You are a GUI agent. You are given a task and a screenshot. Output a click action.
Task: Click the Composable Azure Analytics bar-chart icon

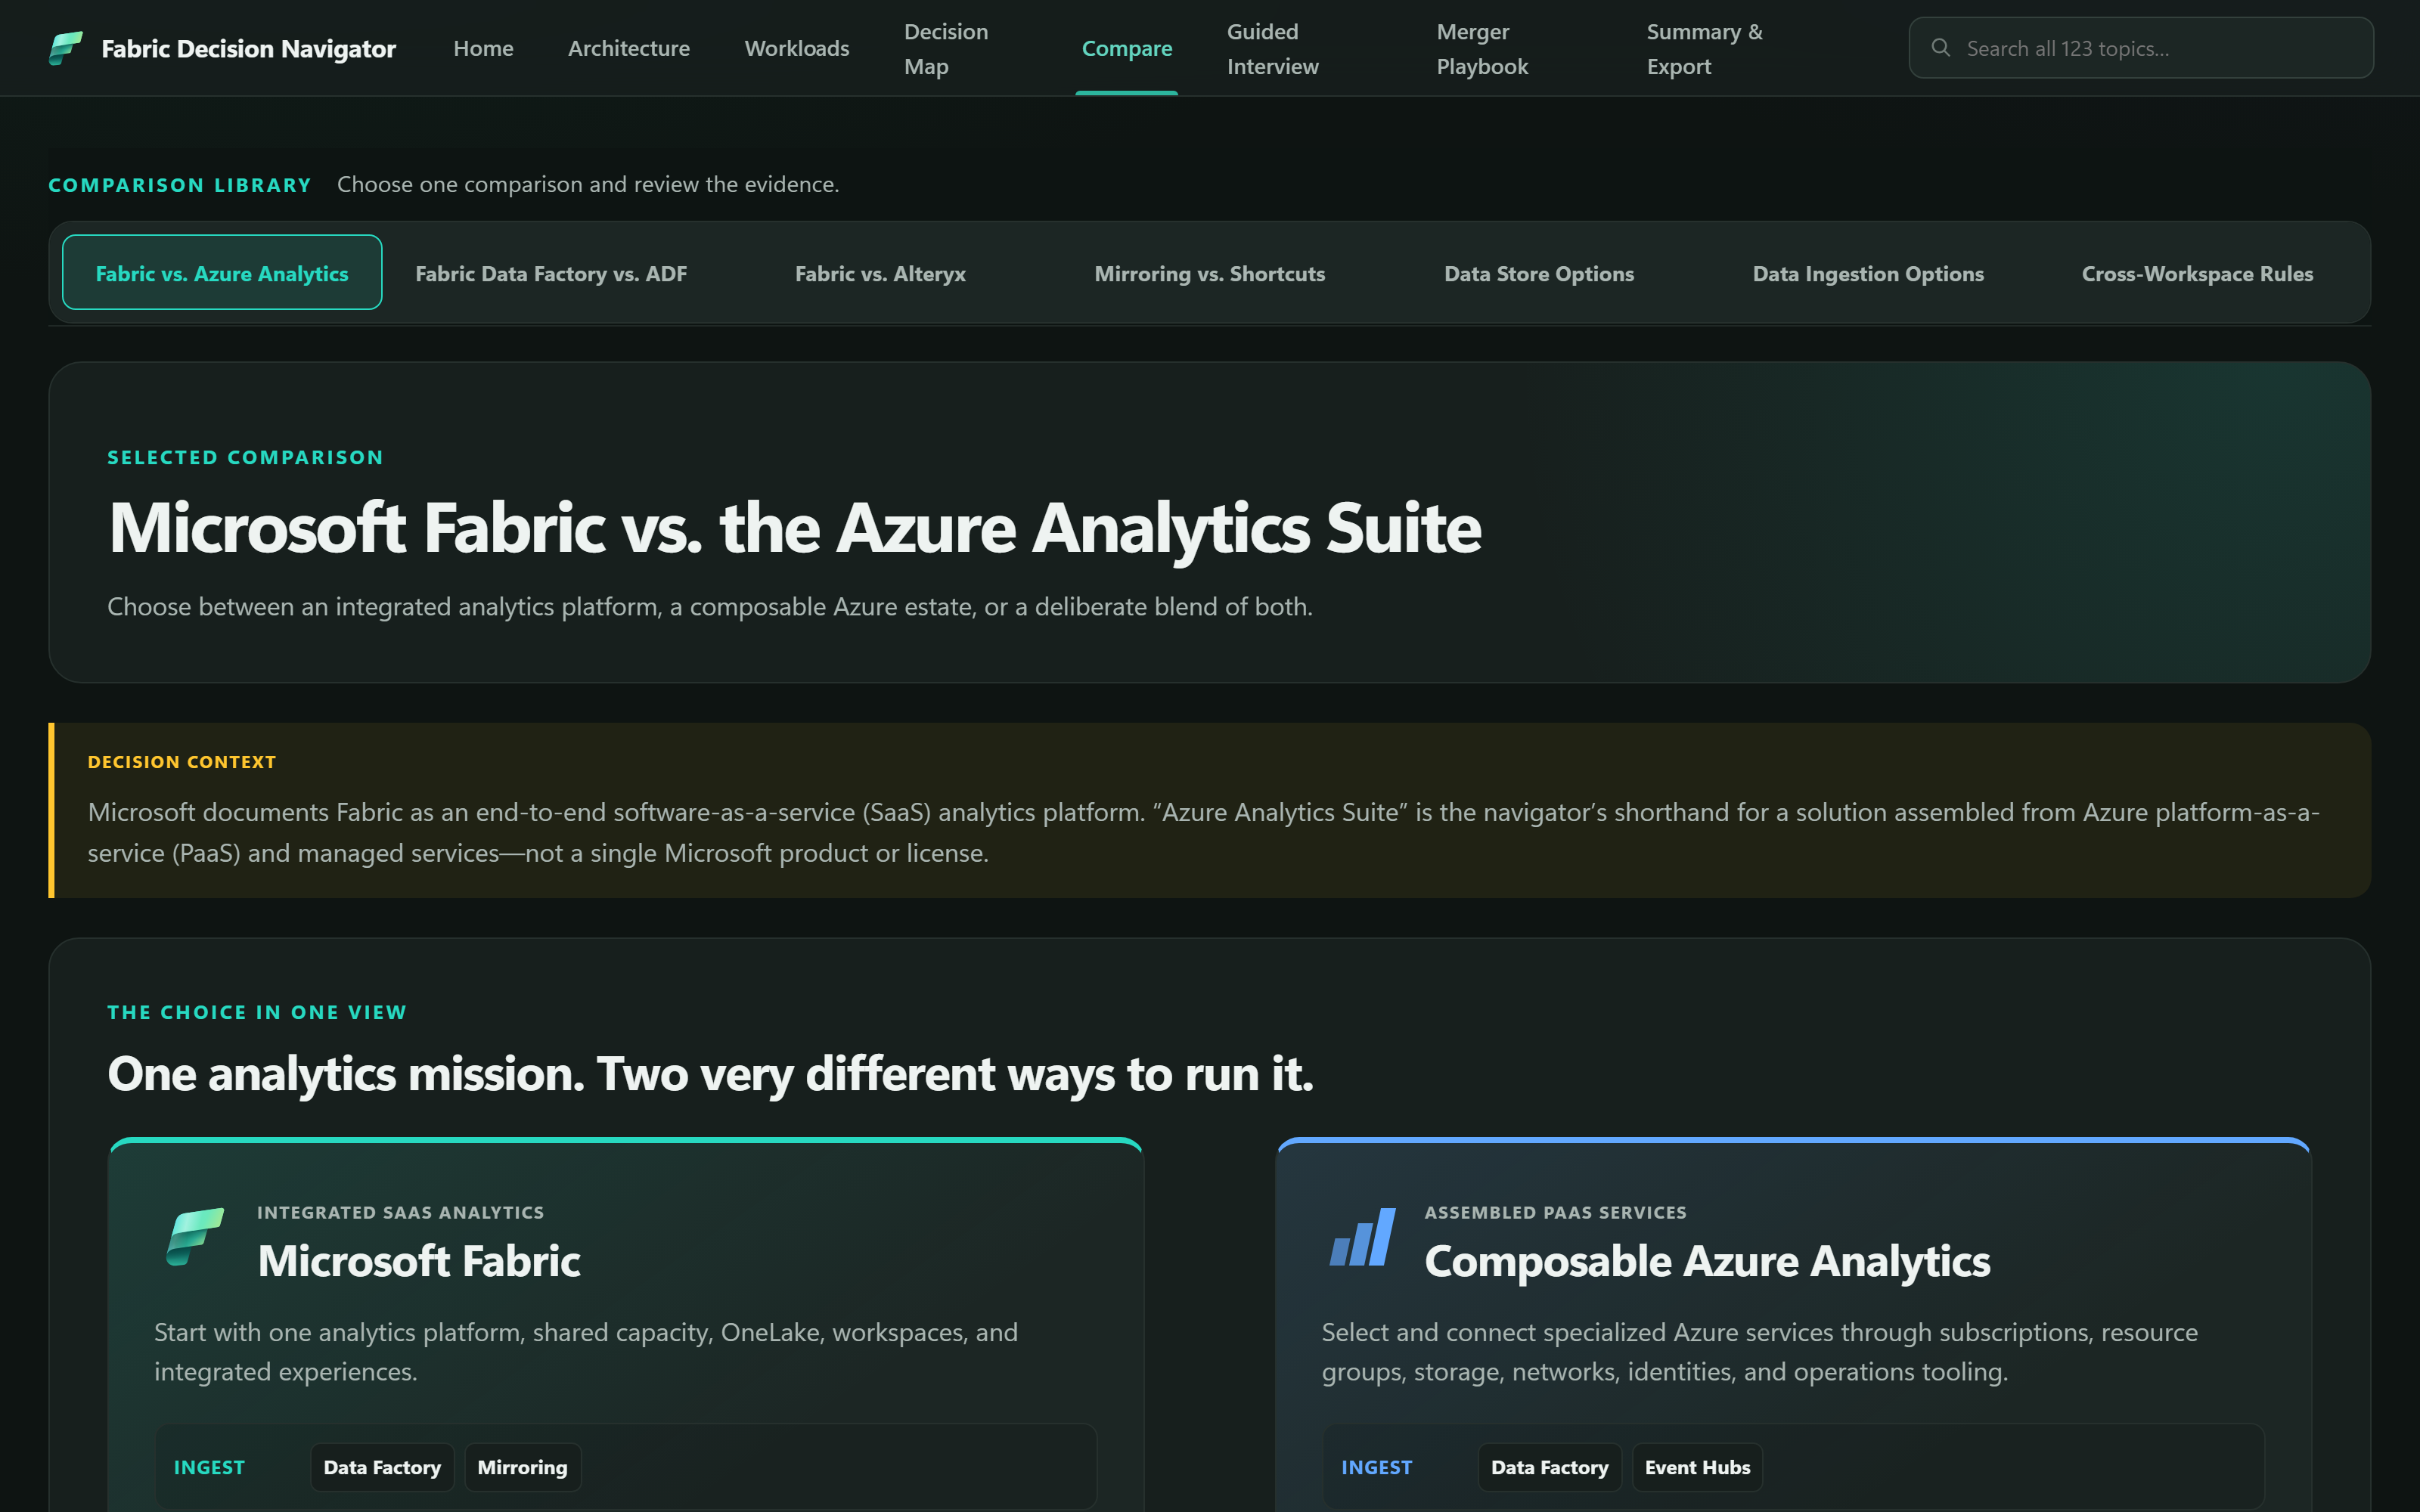(1362, 1237)
